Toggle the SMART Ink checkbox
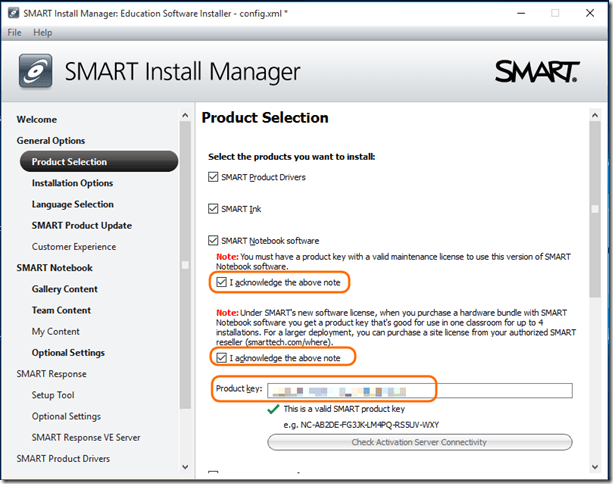This screenshot has height=484, width=613. point(212,209)
